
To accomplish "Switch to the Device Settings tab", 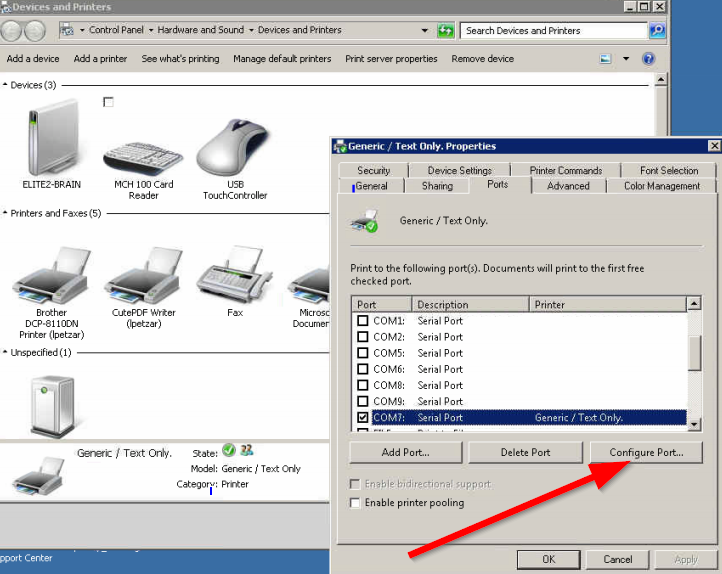I will click(460, 171).
